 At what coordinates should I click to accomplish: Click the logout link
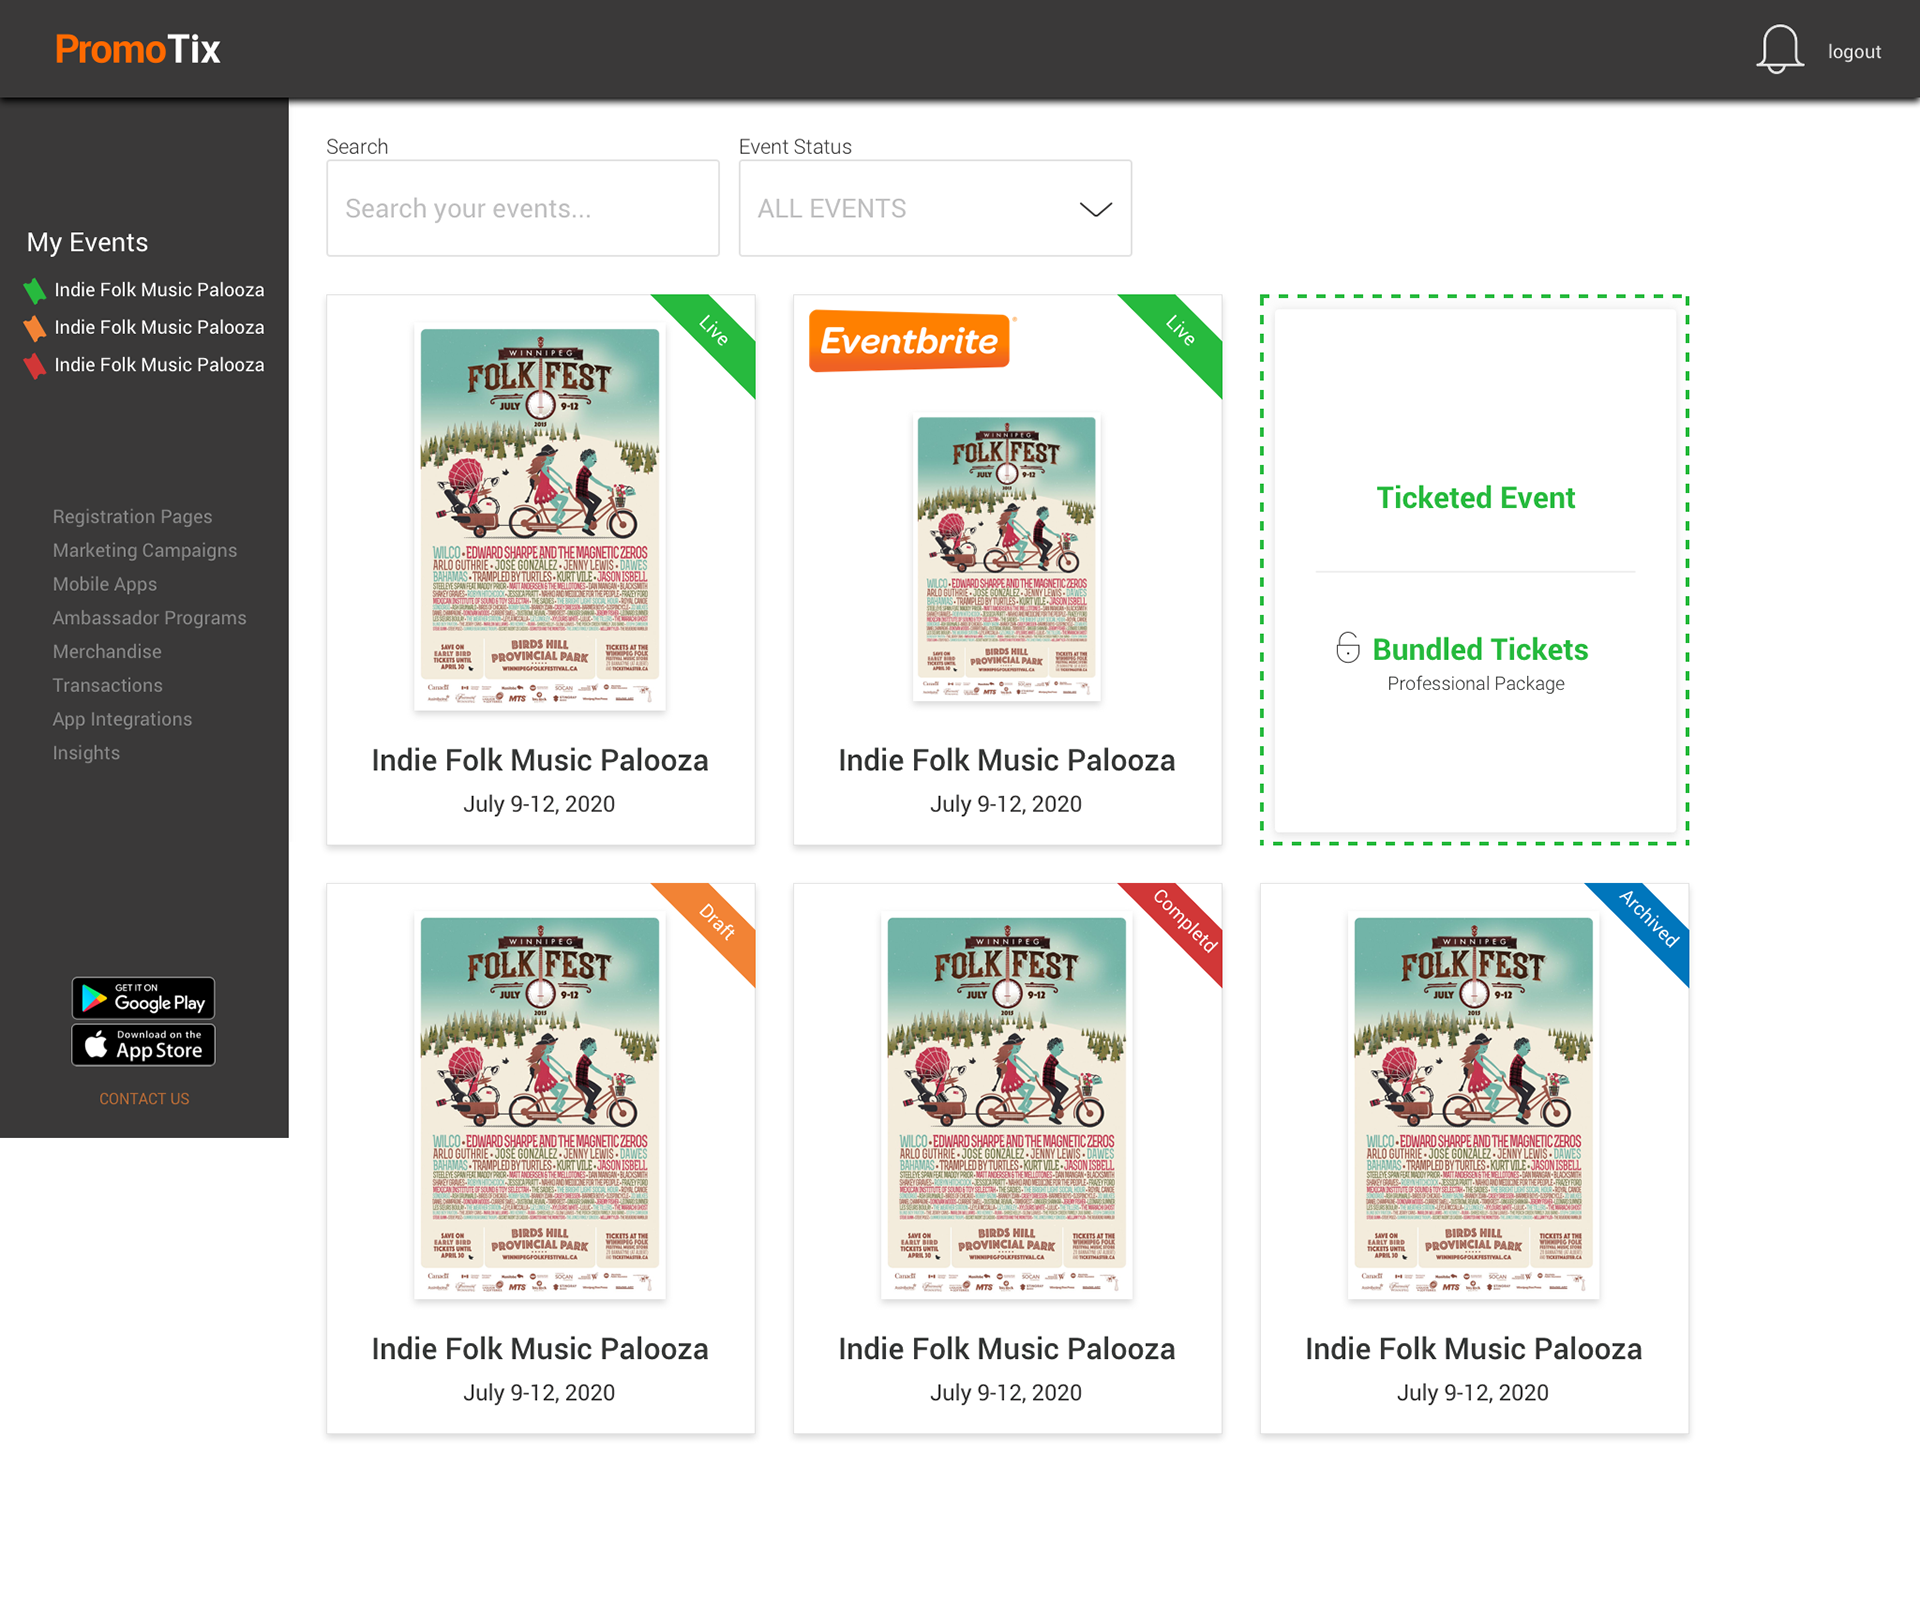click(x=1854, y=52)
